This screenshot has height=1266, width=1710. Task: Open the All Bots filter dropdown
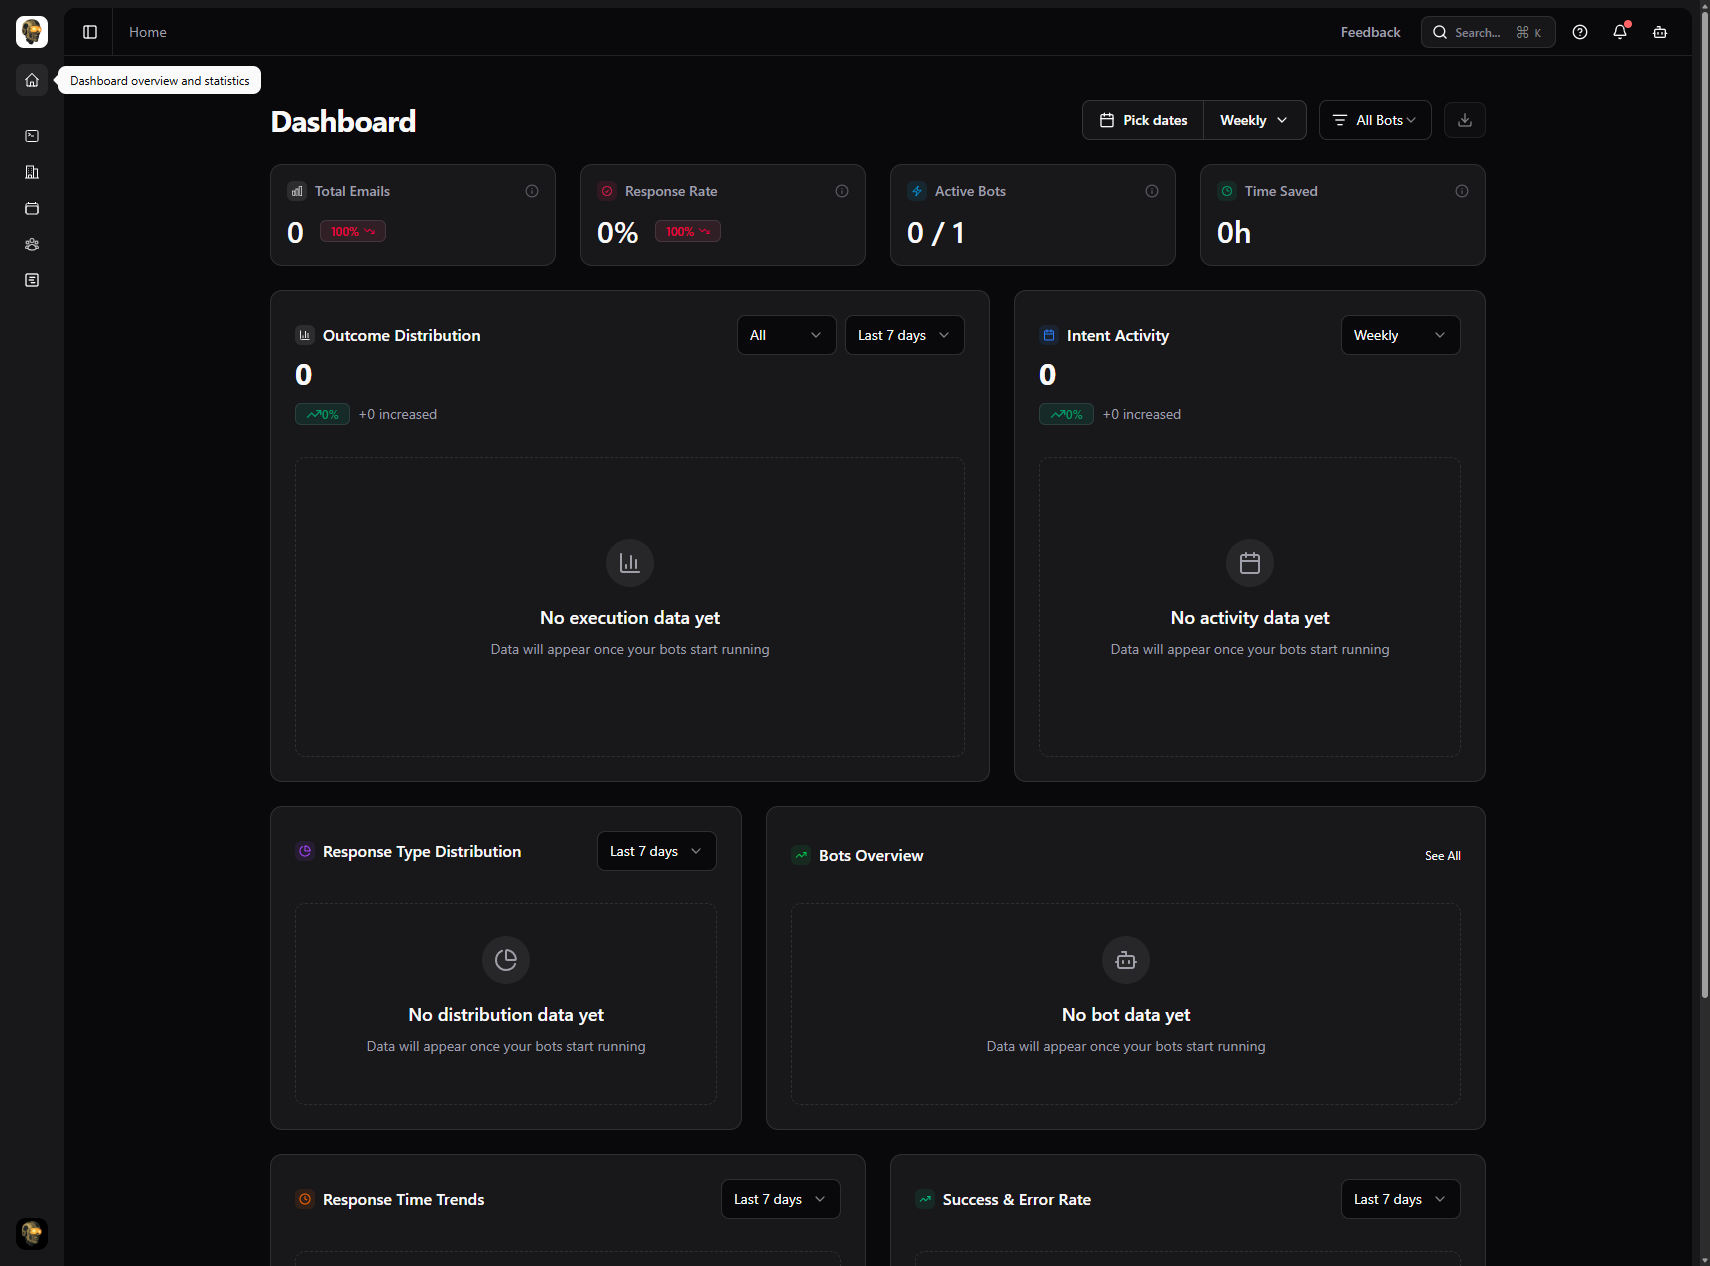click(x=1375, y=120)
